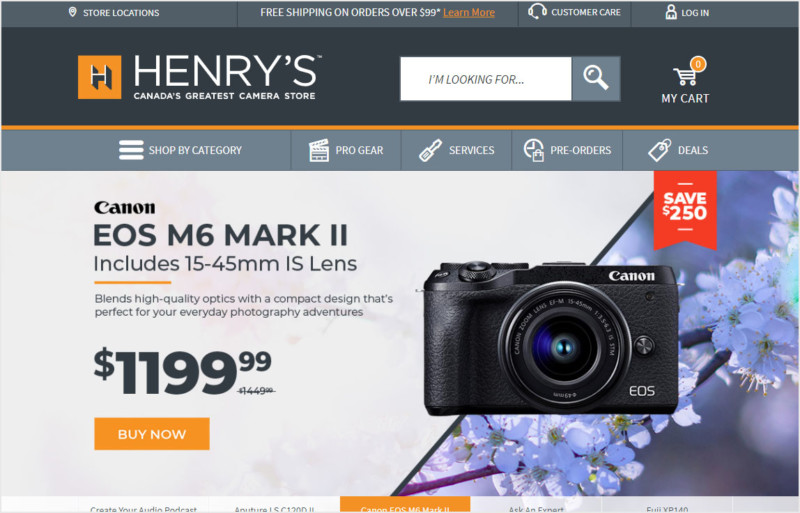Focus the I'm Looking For search field
800x513 pixels.
[x=486, y=79]
